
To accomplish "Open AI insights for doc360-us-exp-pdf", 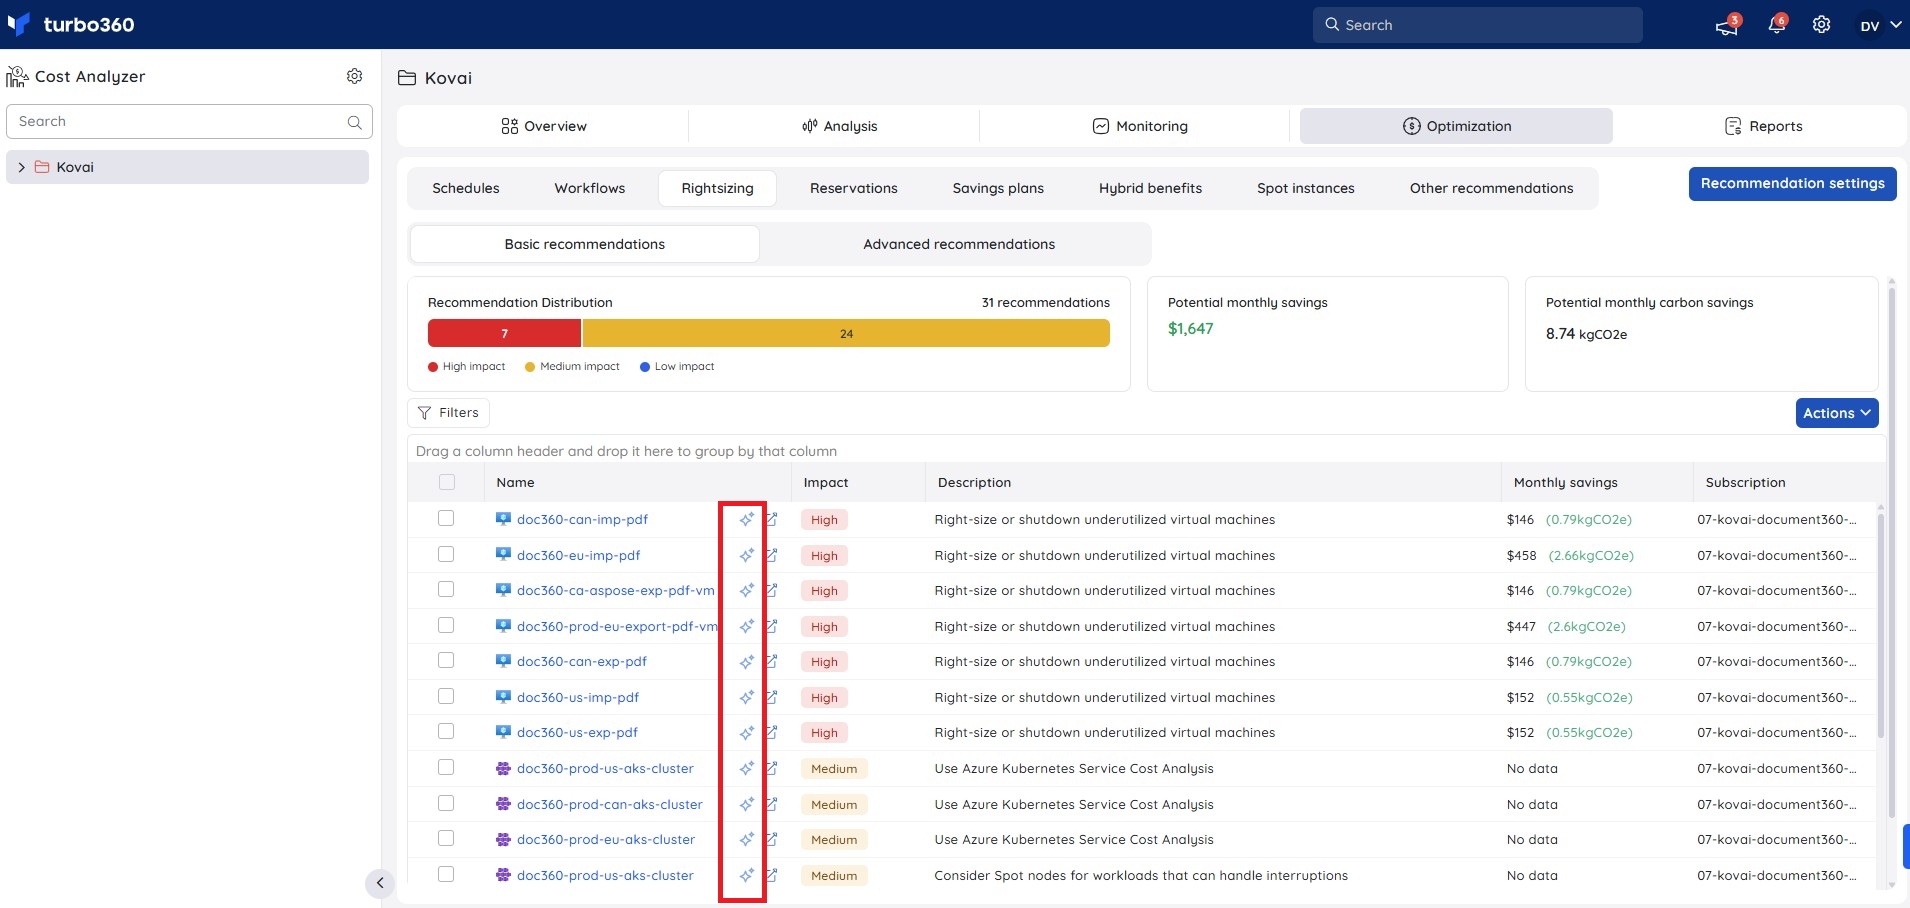I will point(746,733).
